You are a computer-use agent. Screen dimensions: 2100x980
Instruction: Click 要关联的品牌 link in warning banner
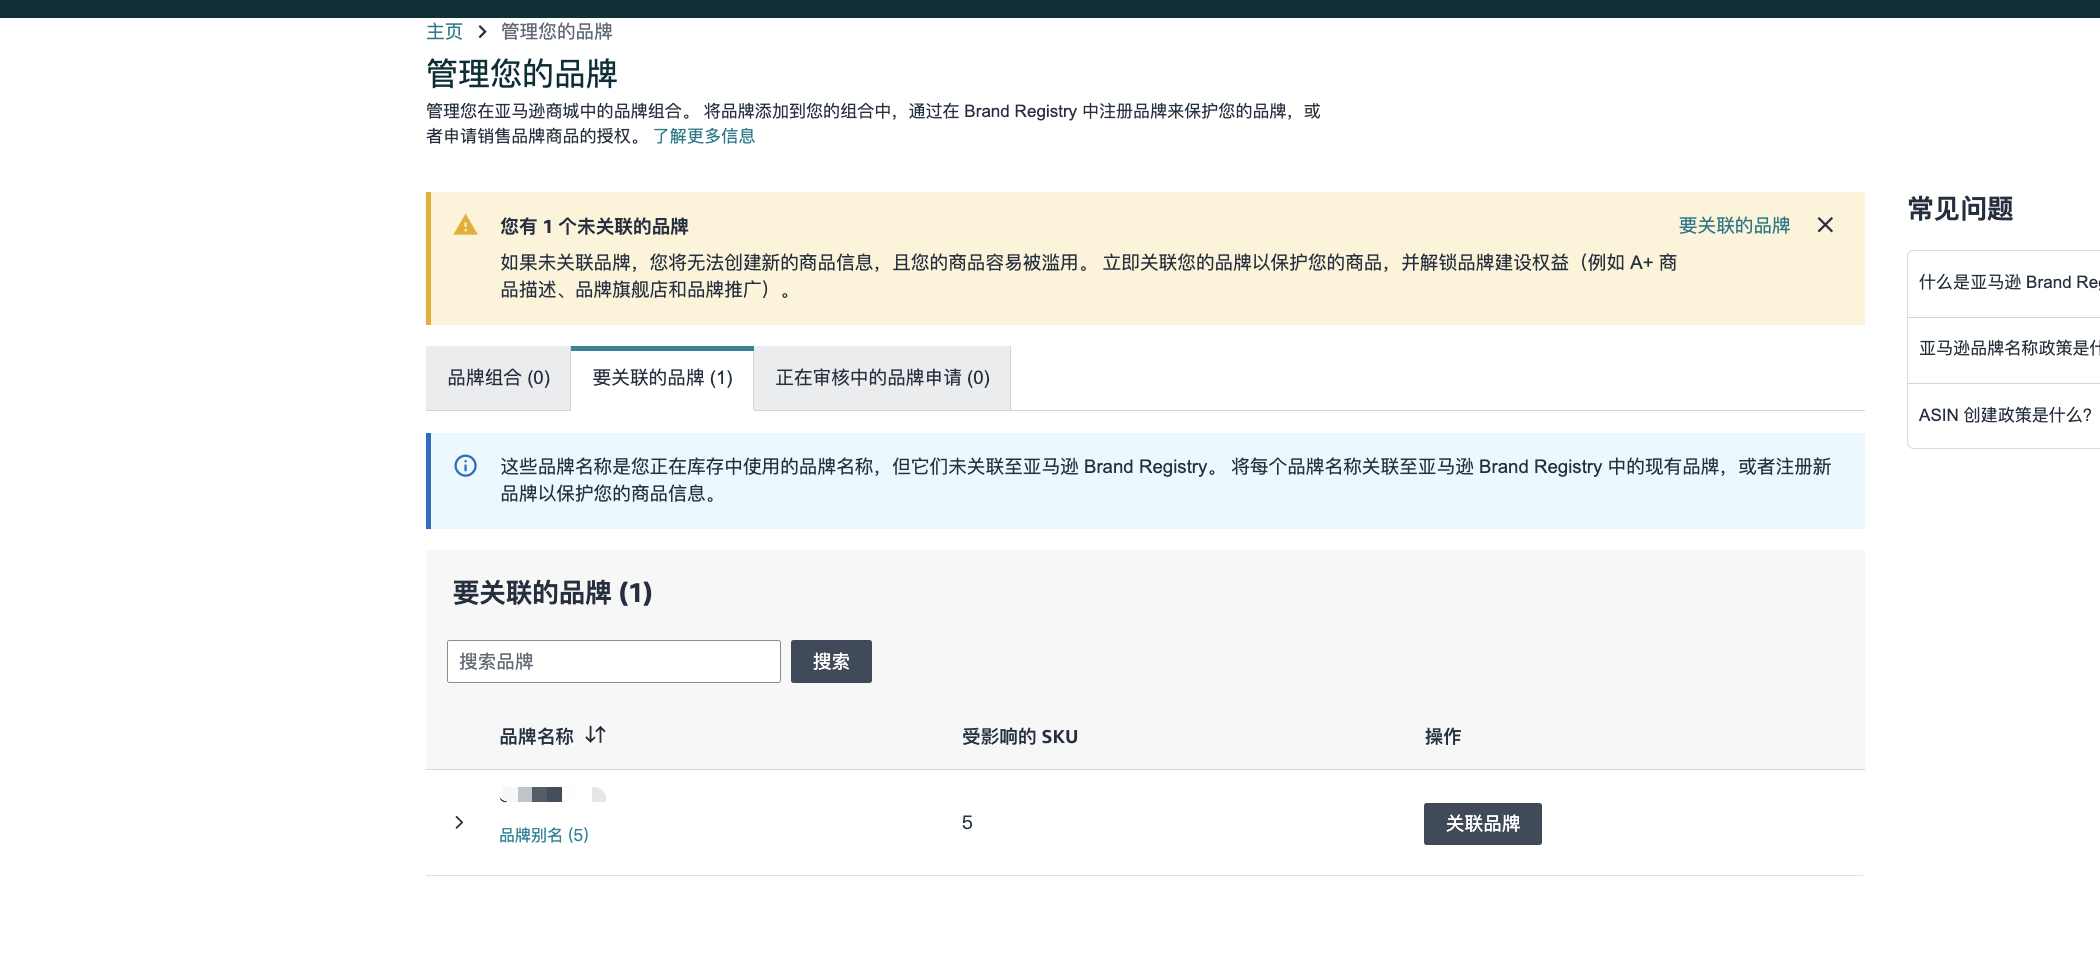pos(1733,225)
